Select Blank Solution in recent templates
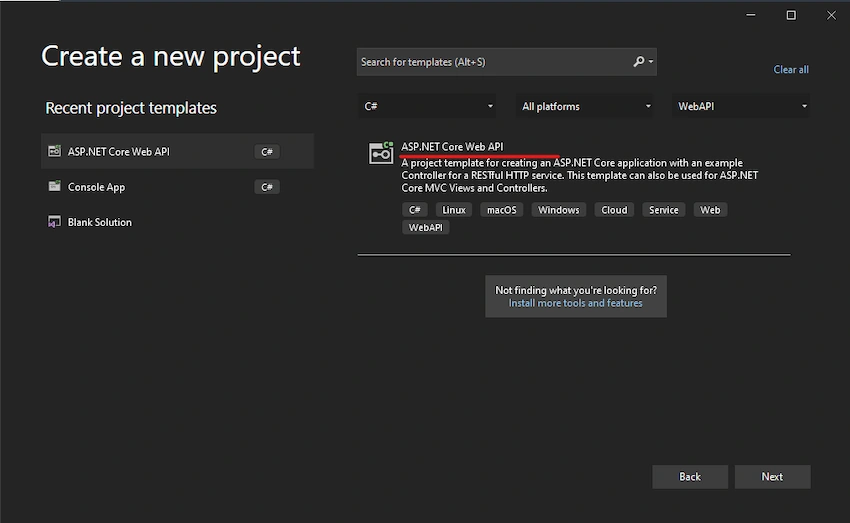The image size is (850, 523). click(177, 222)
